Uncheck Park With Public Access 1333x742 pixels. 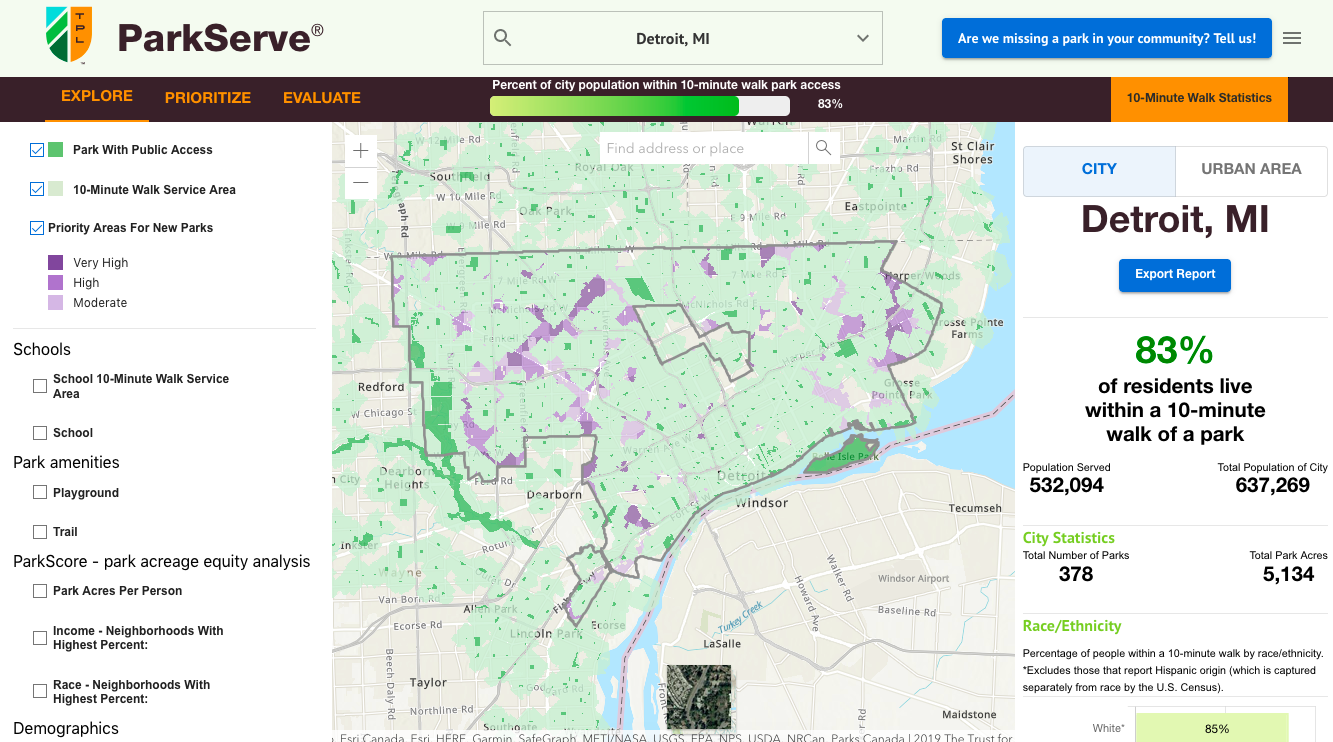pyautogui.click(x=37, y=149)
